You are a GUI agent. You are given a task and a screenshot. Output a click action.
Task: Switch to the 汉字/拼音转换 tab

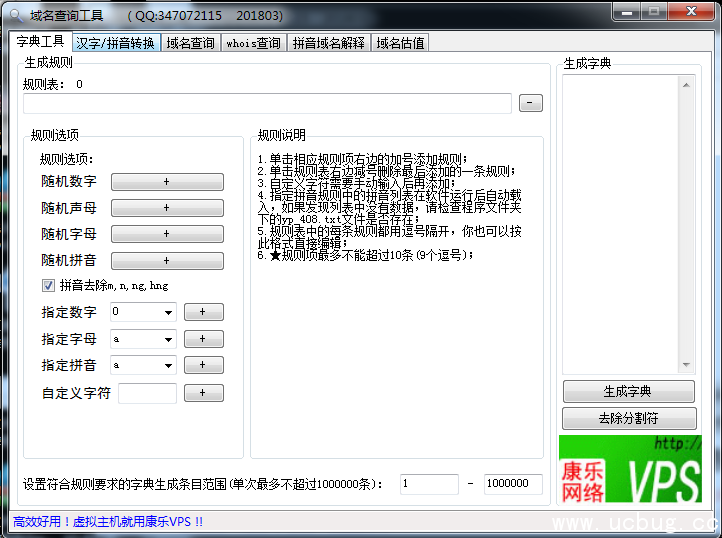coord(115,43)
